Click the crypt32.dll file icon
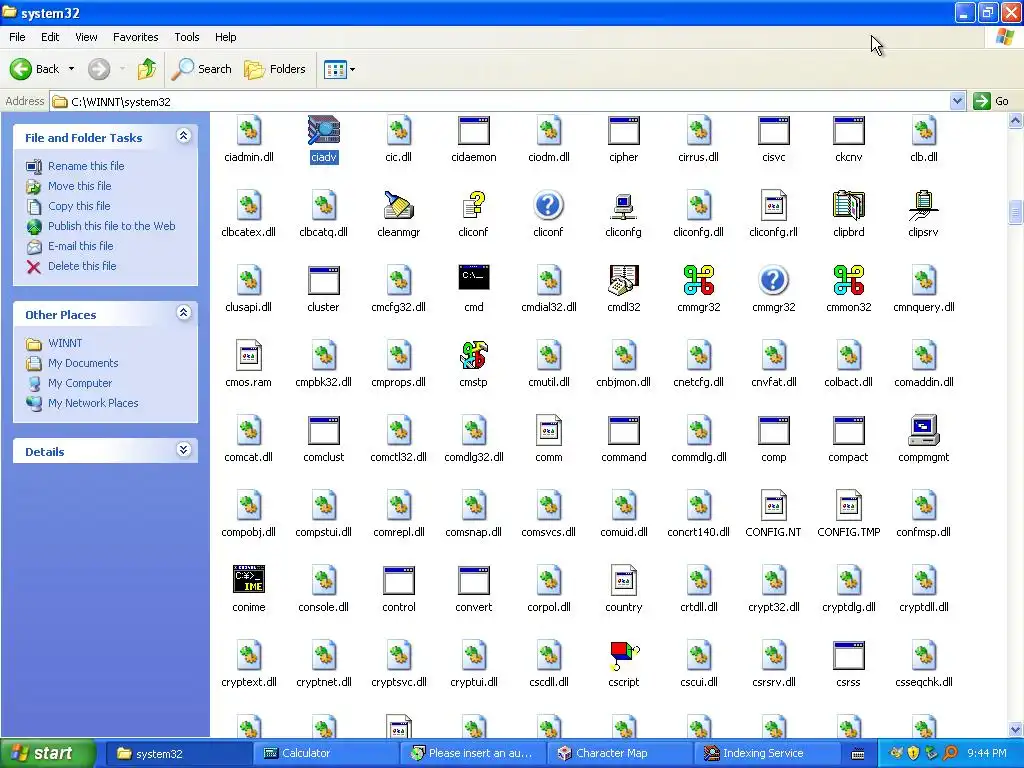Image resolution: width=1024 pixels, height=768 pixels. coord(773,581)
